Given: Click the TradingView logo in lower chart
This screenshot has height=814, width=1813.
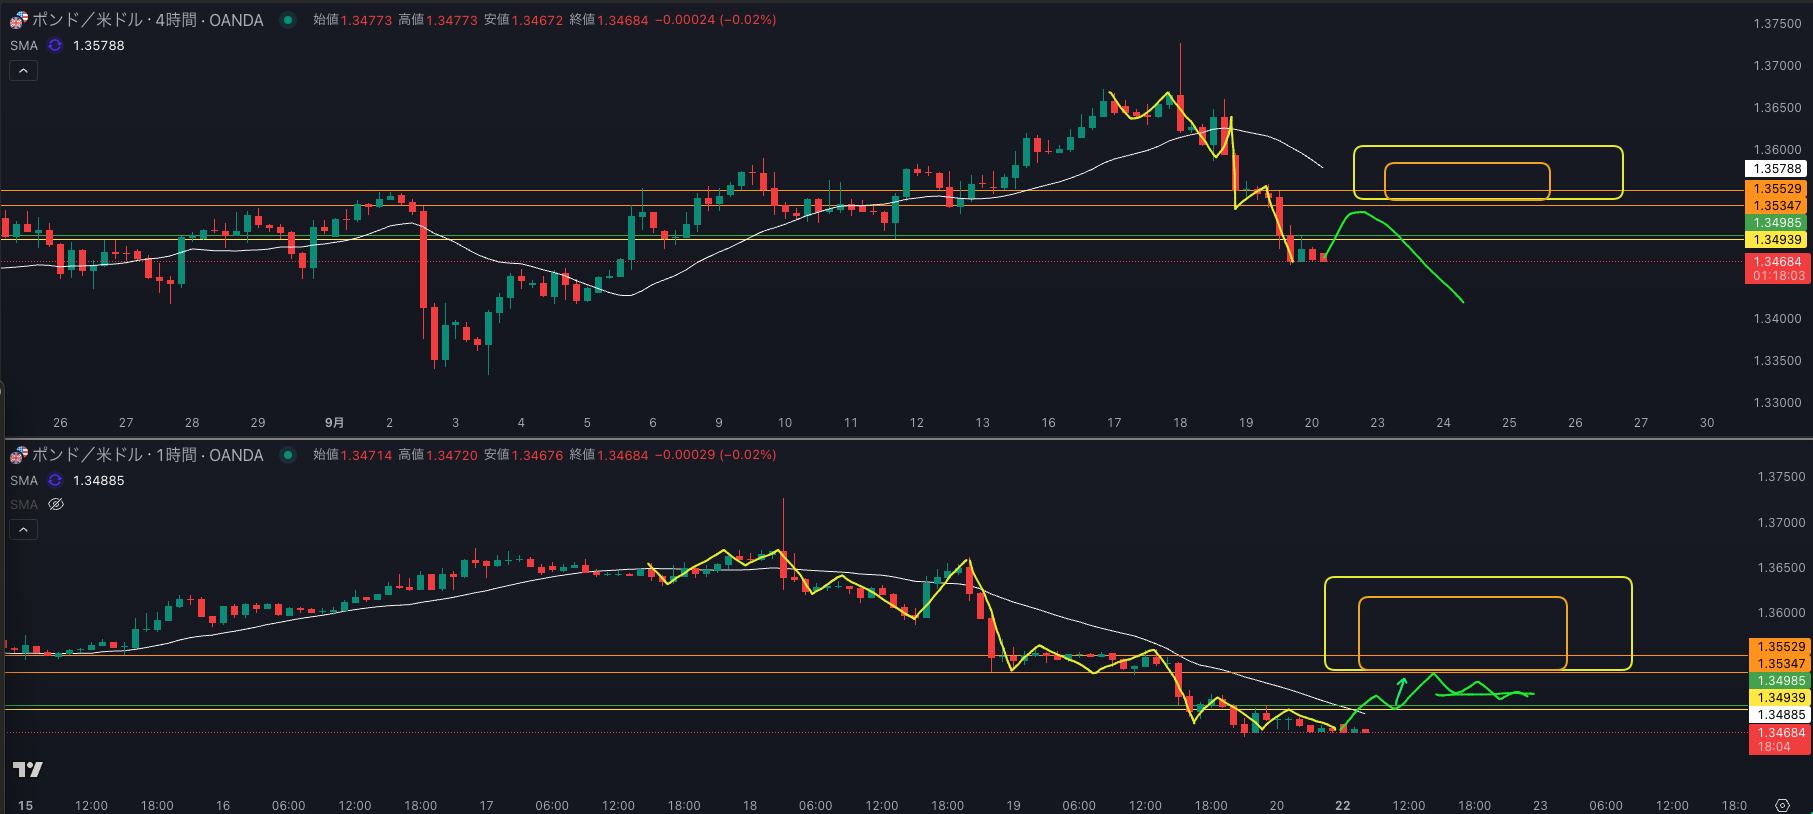Looking at the screenshot, I should [x=27, y=769].
